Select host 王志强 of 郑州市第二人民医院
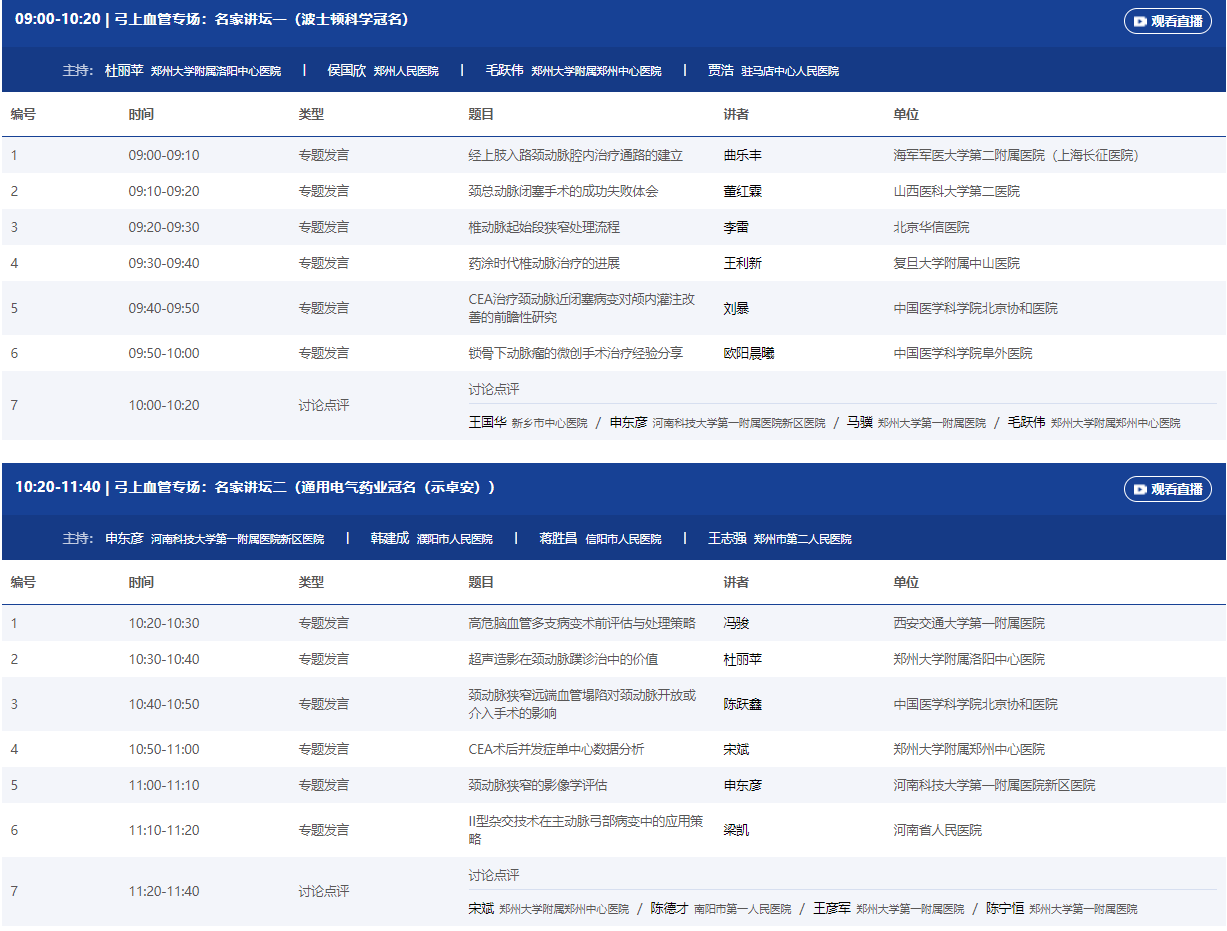 pyautogui.click(x=780, y=539)
